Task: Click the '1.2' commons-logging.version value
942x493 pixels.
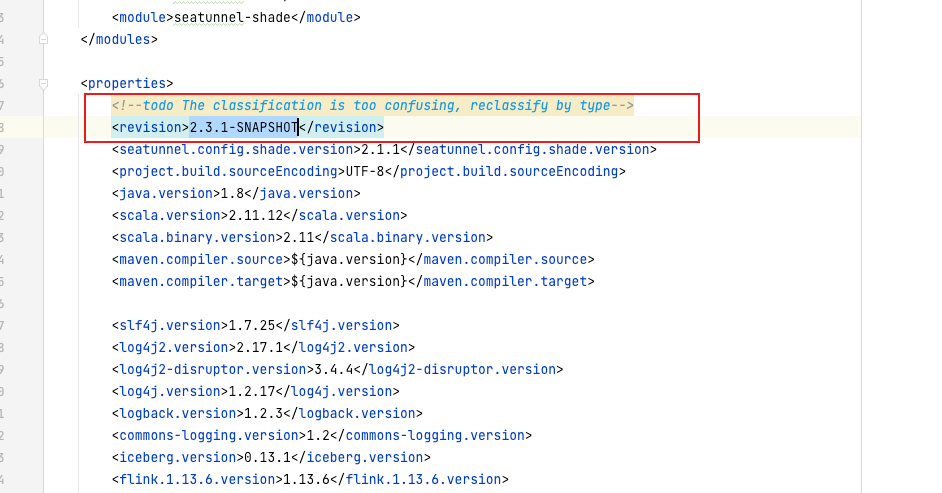Action: click(318, 435)
